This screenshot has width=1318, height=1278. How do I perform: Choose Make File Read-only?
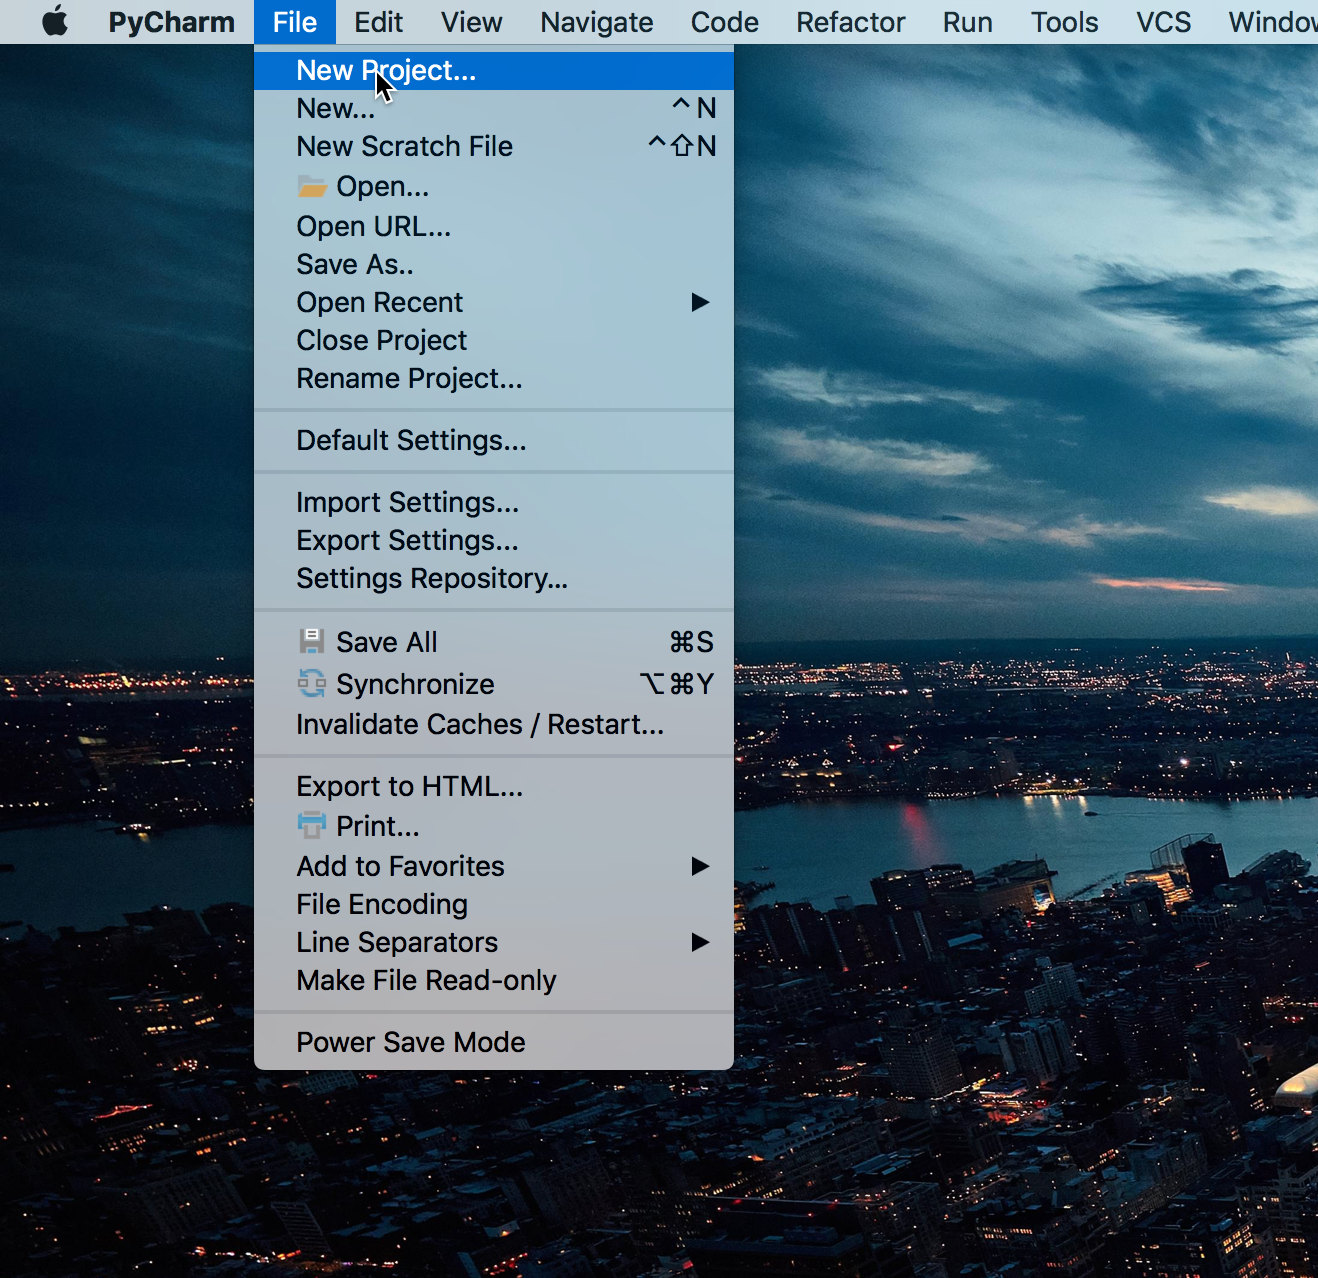coord(494,980)
